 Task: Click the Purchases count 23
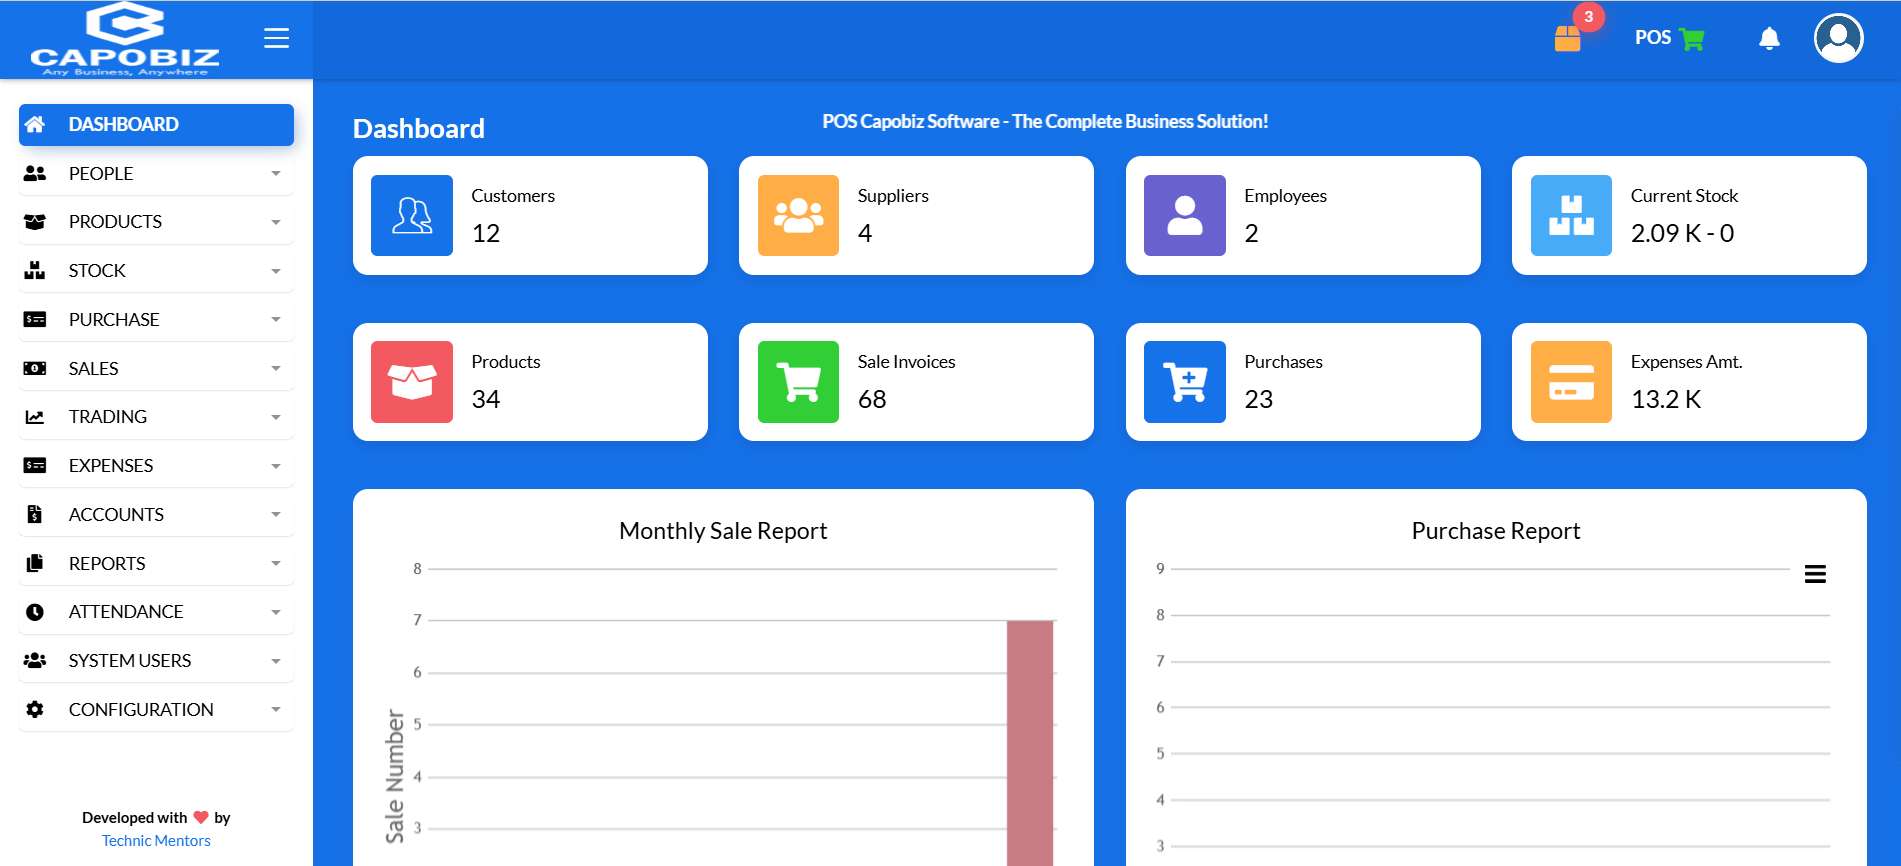tap(1258, 400)
